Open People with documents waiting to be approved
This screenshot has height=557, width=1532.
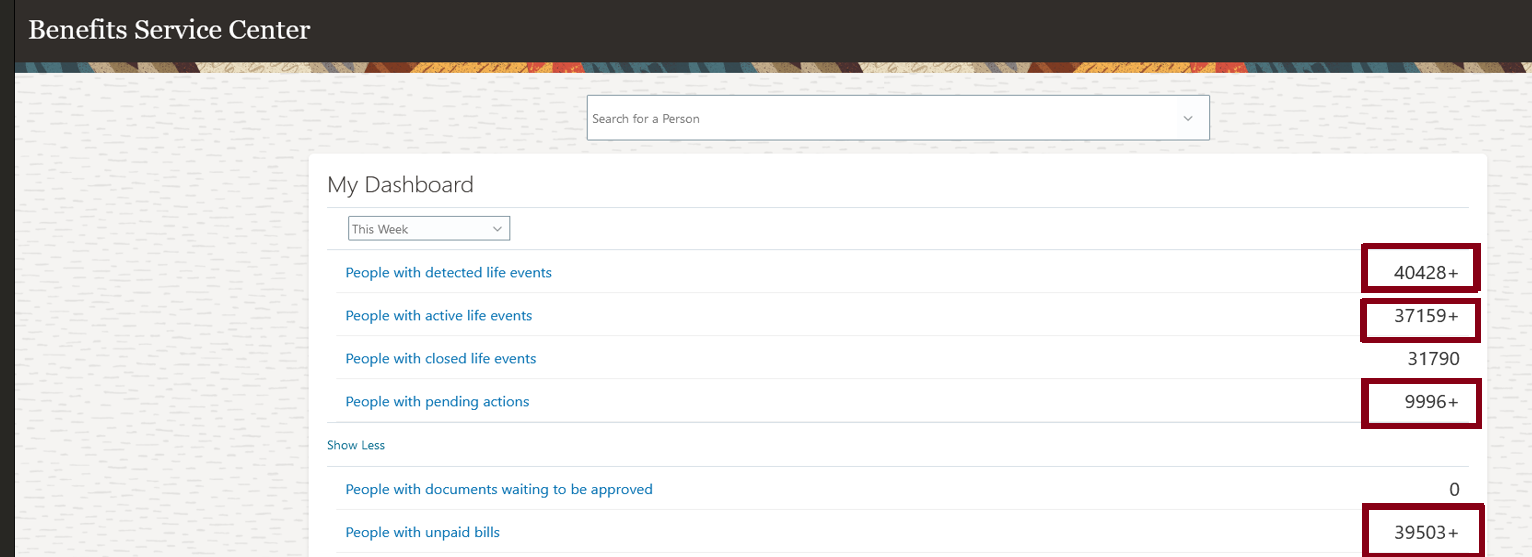(498, 489)
